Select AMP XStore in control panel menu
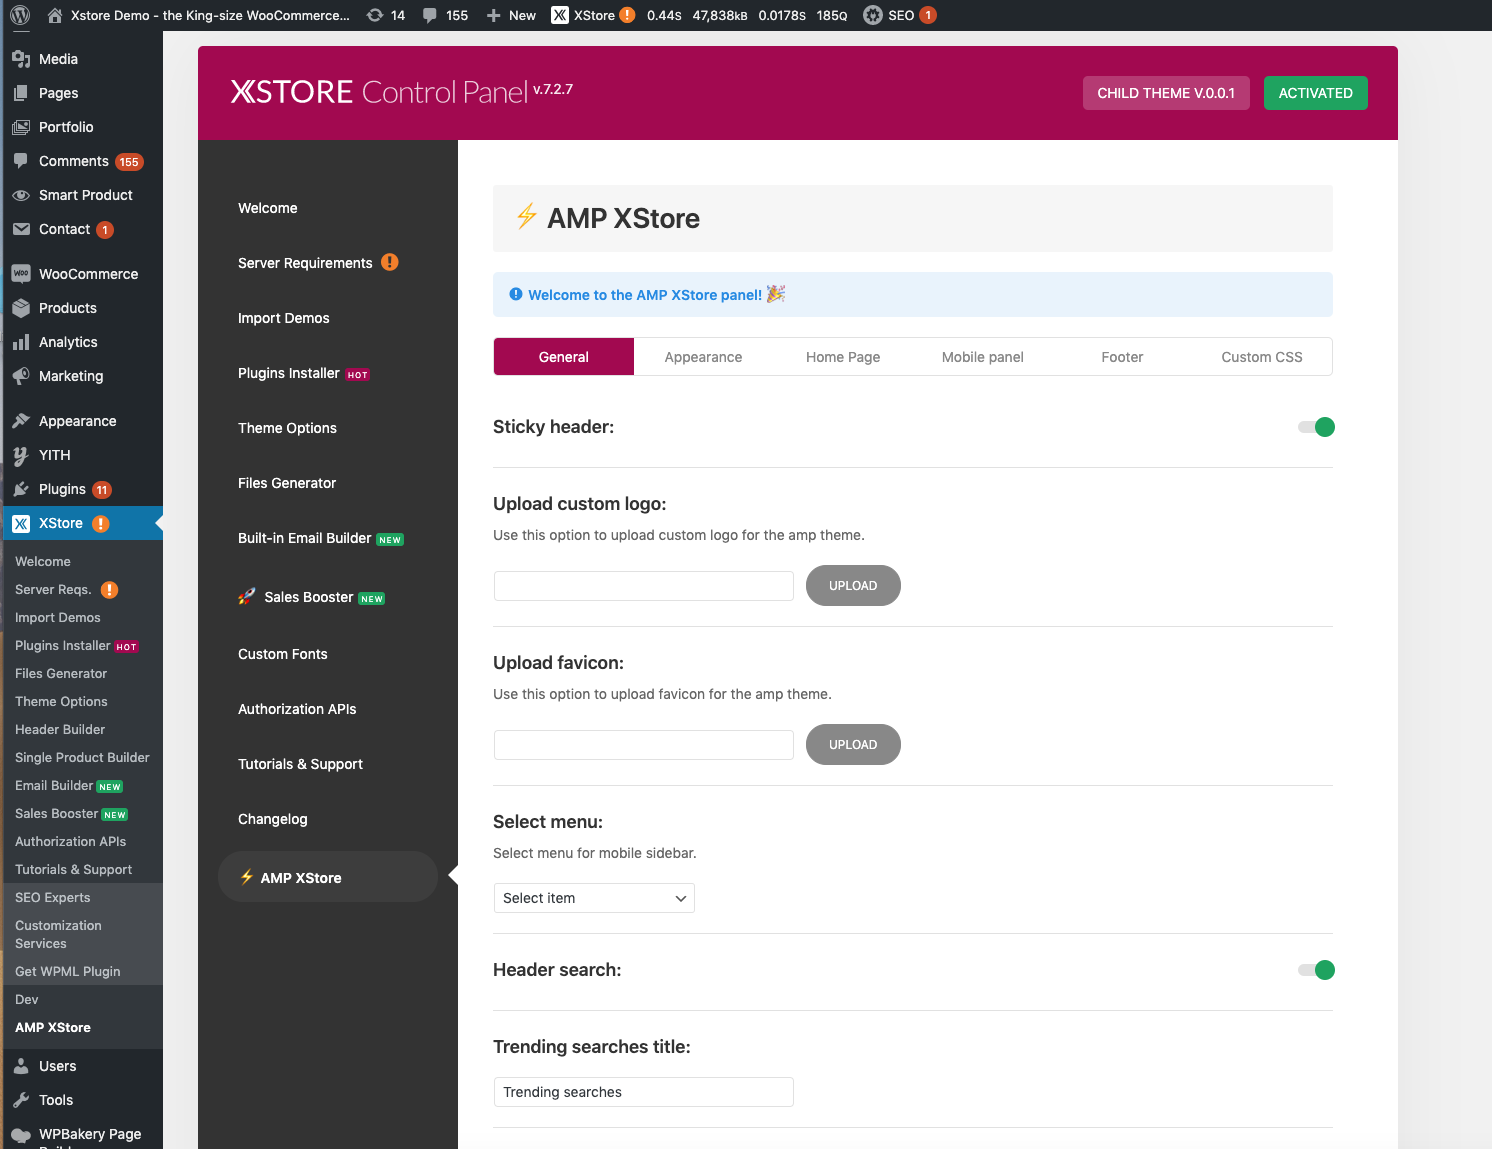 328,877
